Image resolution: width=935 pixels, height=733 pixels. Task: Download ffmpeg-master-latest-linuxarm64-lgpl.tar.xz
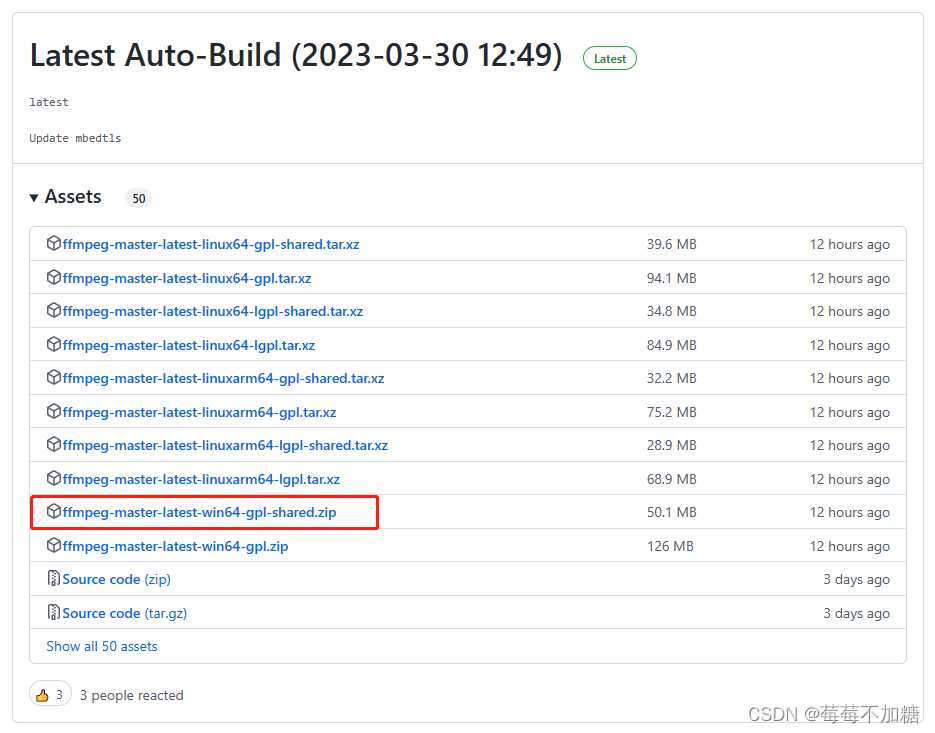tap(201, 480)
